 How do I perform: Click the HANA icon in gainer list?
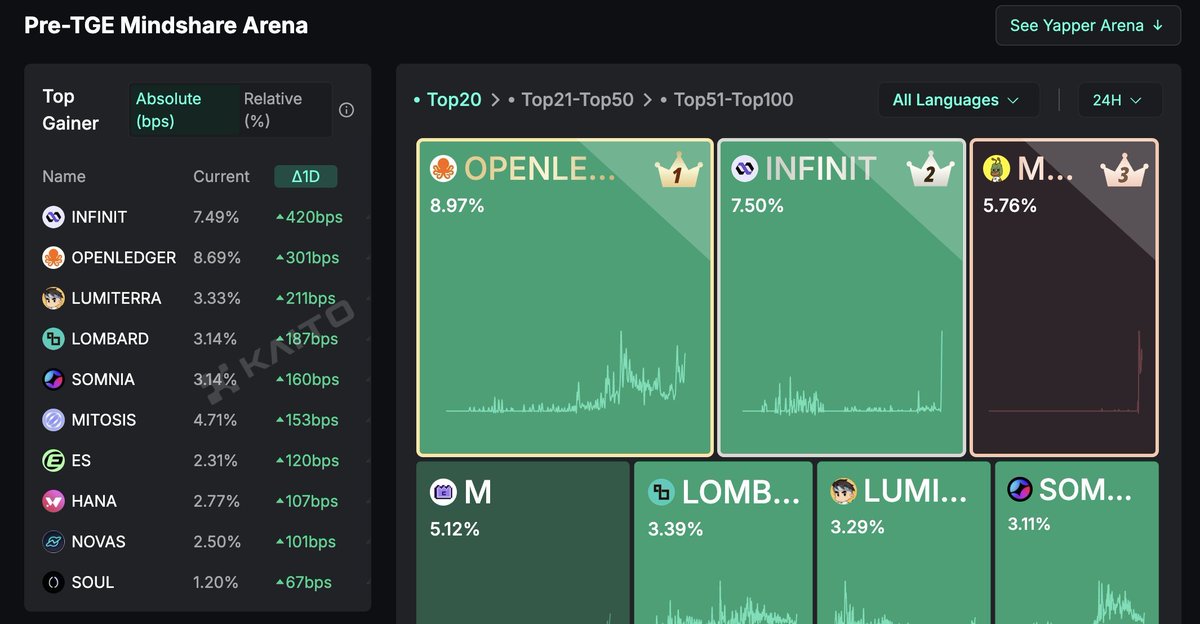53,501
